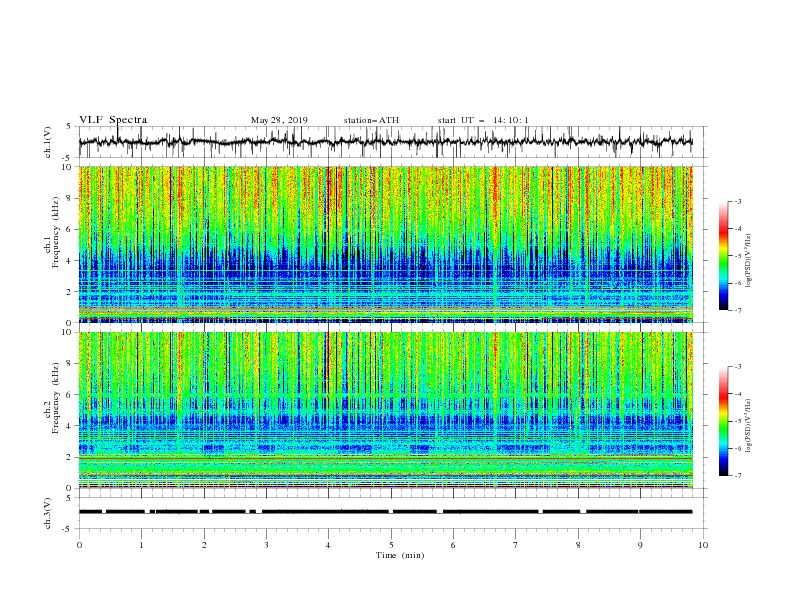Click the ch.1 spectrogram panel
This screenshot has height=612, width=792.
pyautogui.click(x=385, y=244)
